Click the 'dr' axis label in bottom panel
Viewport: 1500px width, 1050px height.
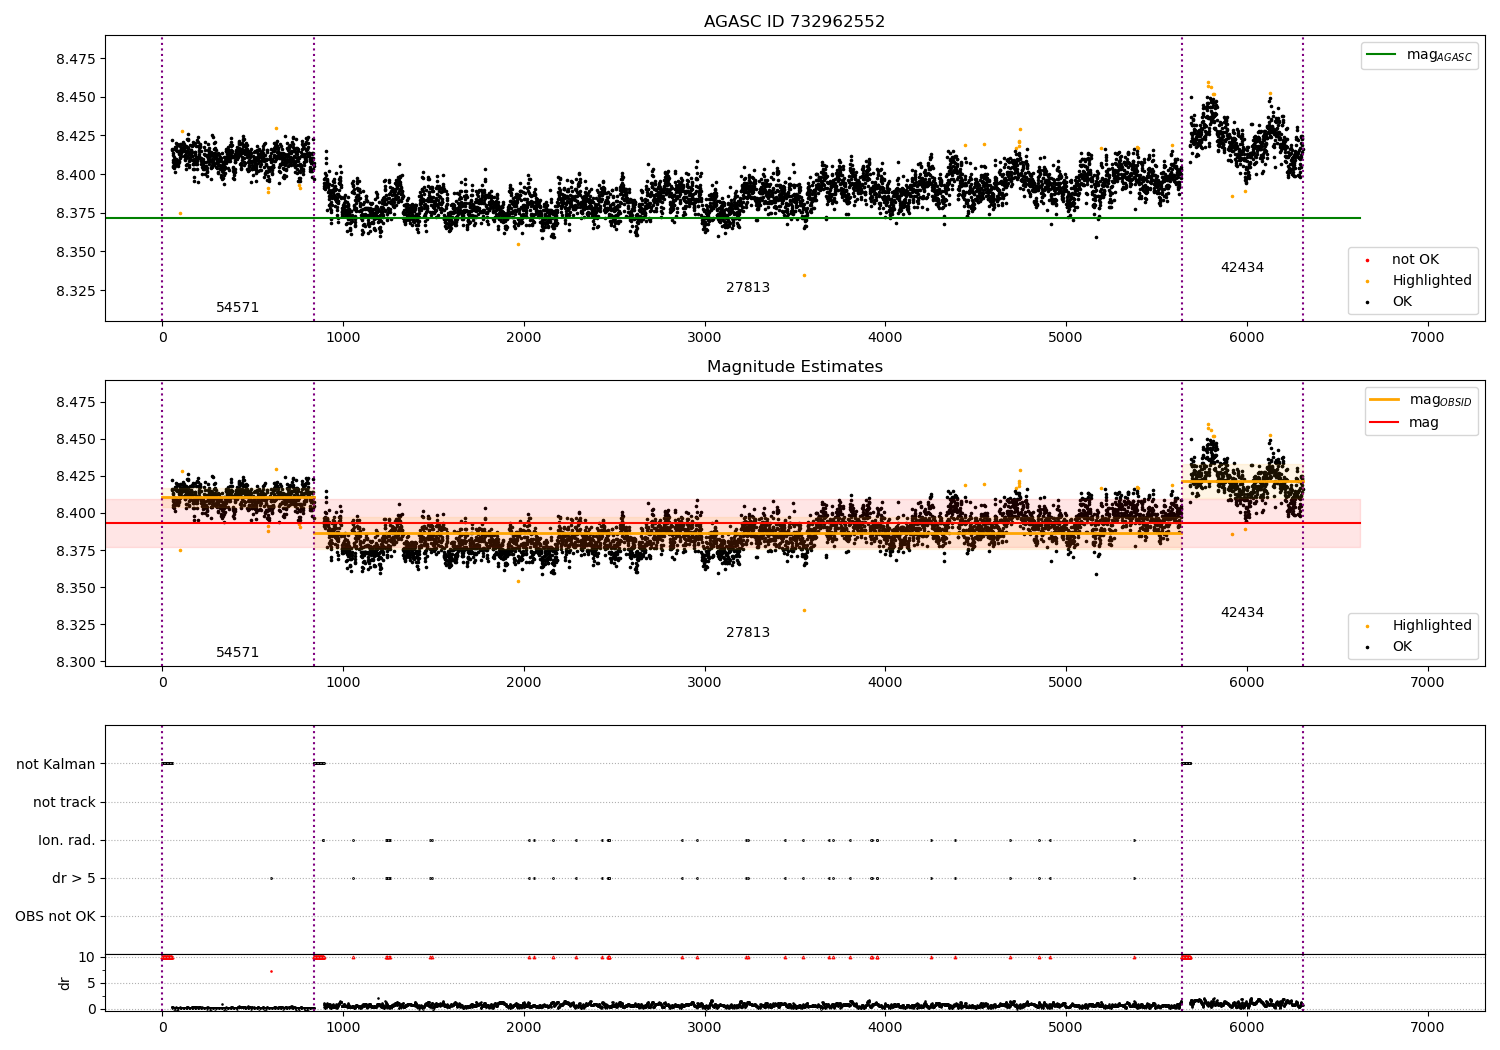click(65, 983)
